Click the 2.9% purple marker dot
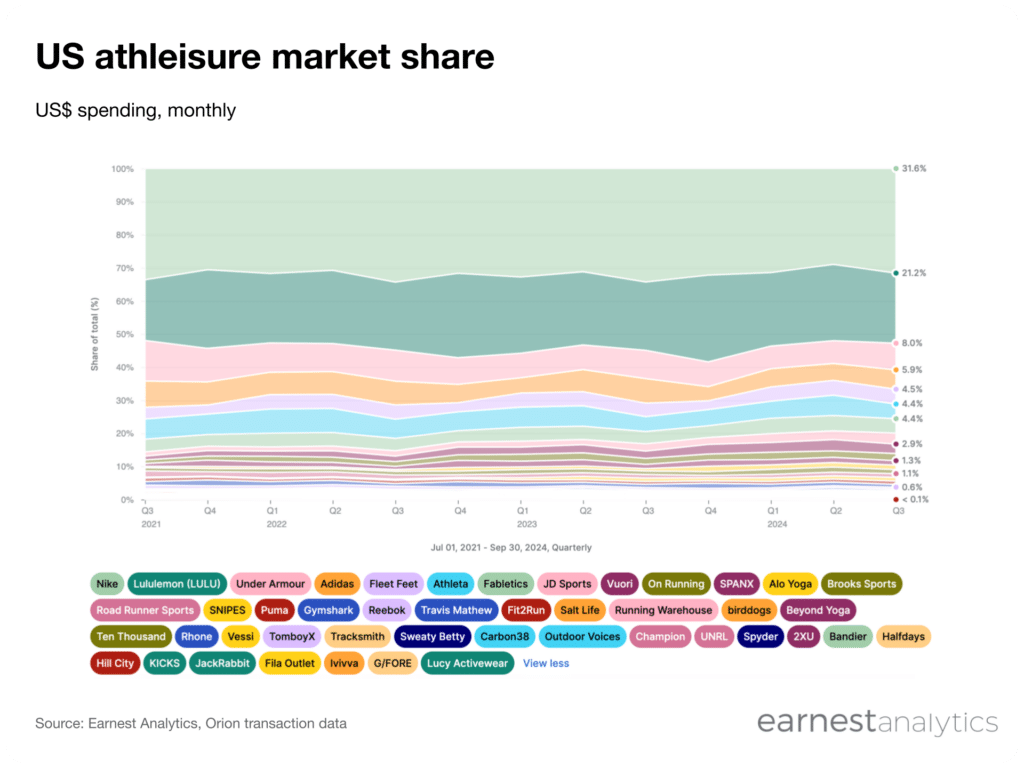The image size is (1024, 768). [x=896, y=444]
